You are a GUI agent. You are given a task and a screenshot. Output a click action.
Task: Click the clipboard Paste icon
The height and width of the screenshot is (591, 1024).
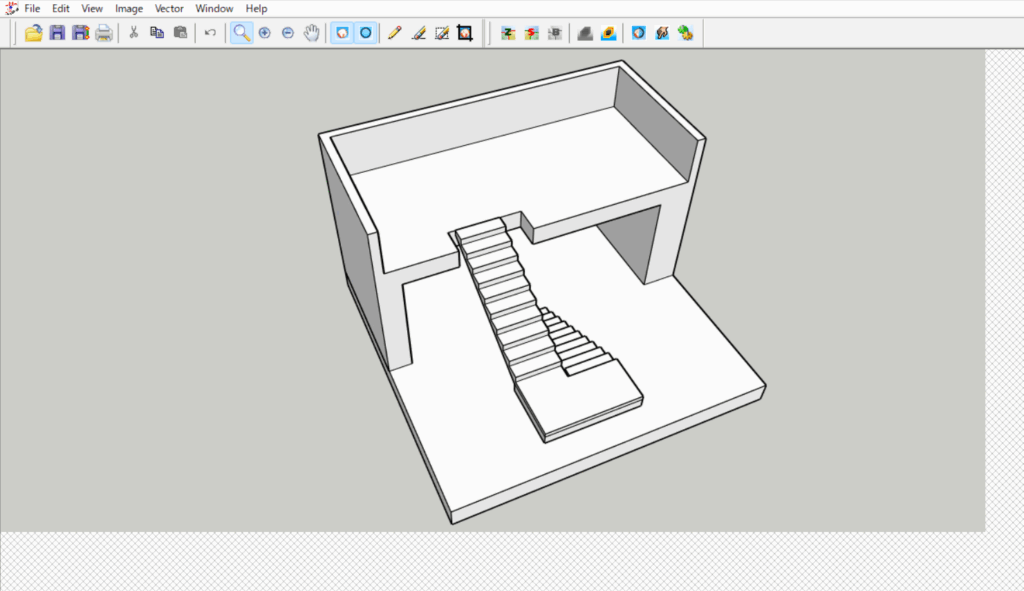(180, 33)
